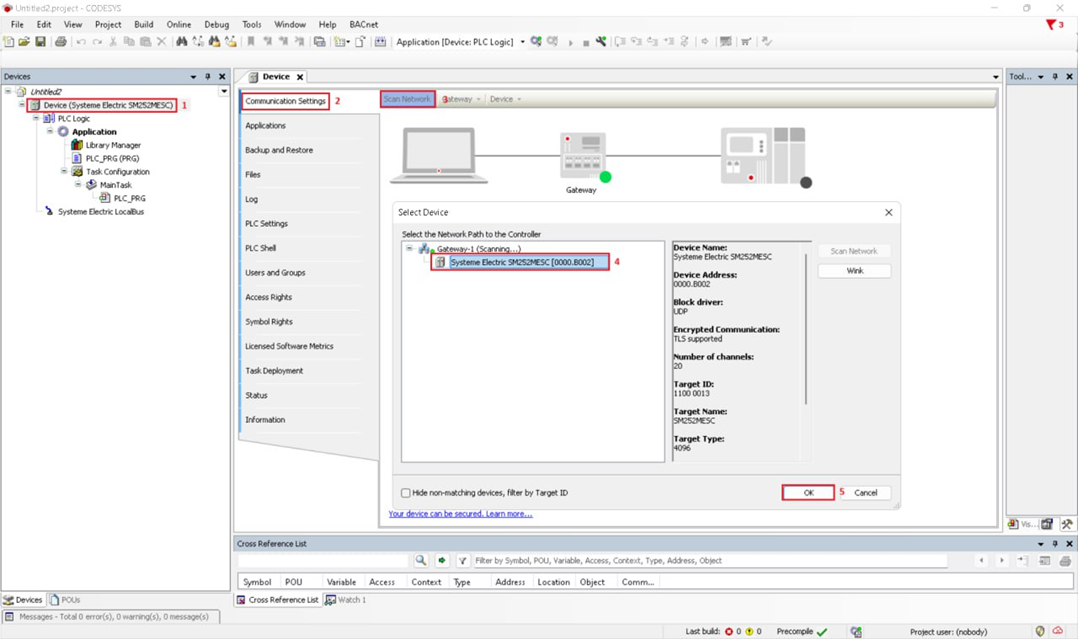Viewport: 1078px width, 639px height.
Task: Click the Save project toolbar icon
Action: (x=40, y=42)
